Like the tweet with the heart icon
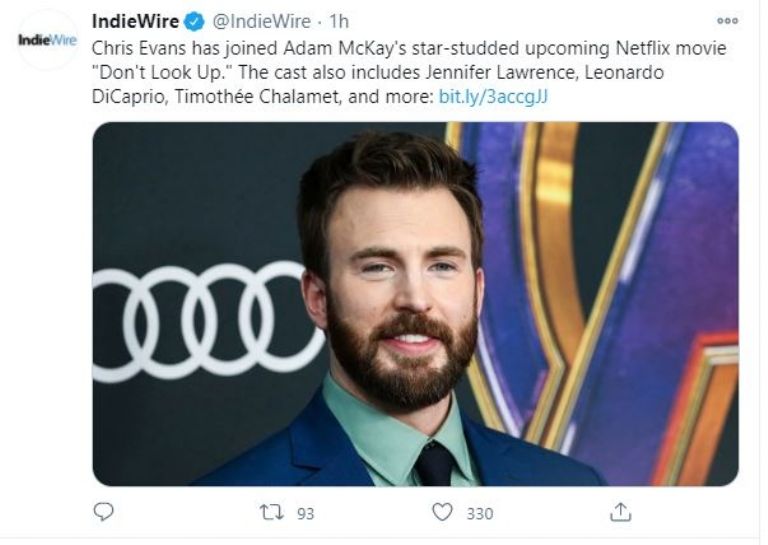The image size is (768, 545). point(443,512)
